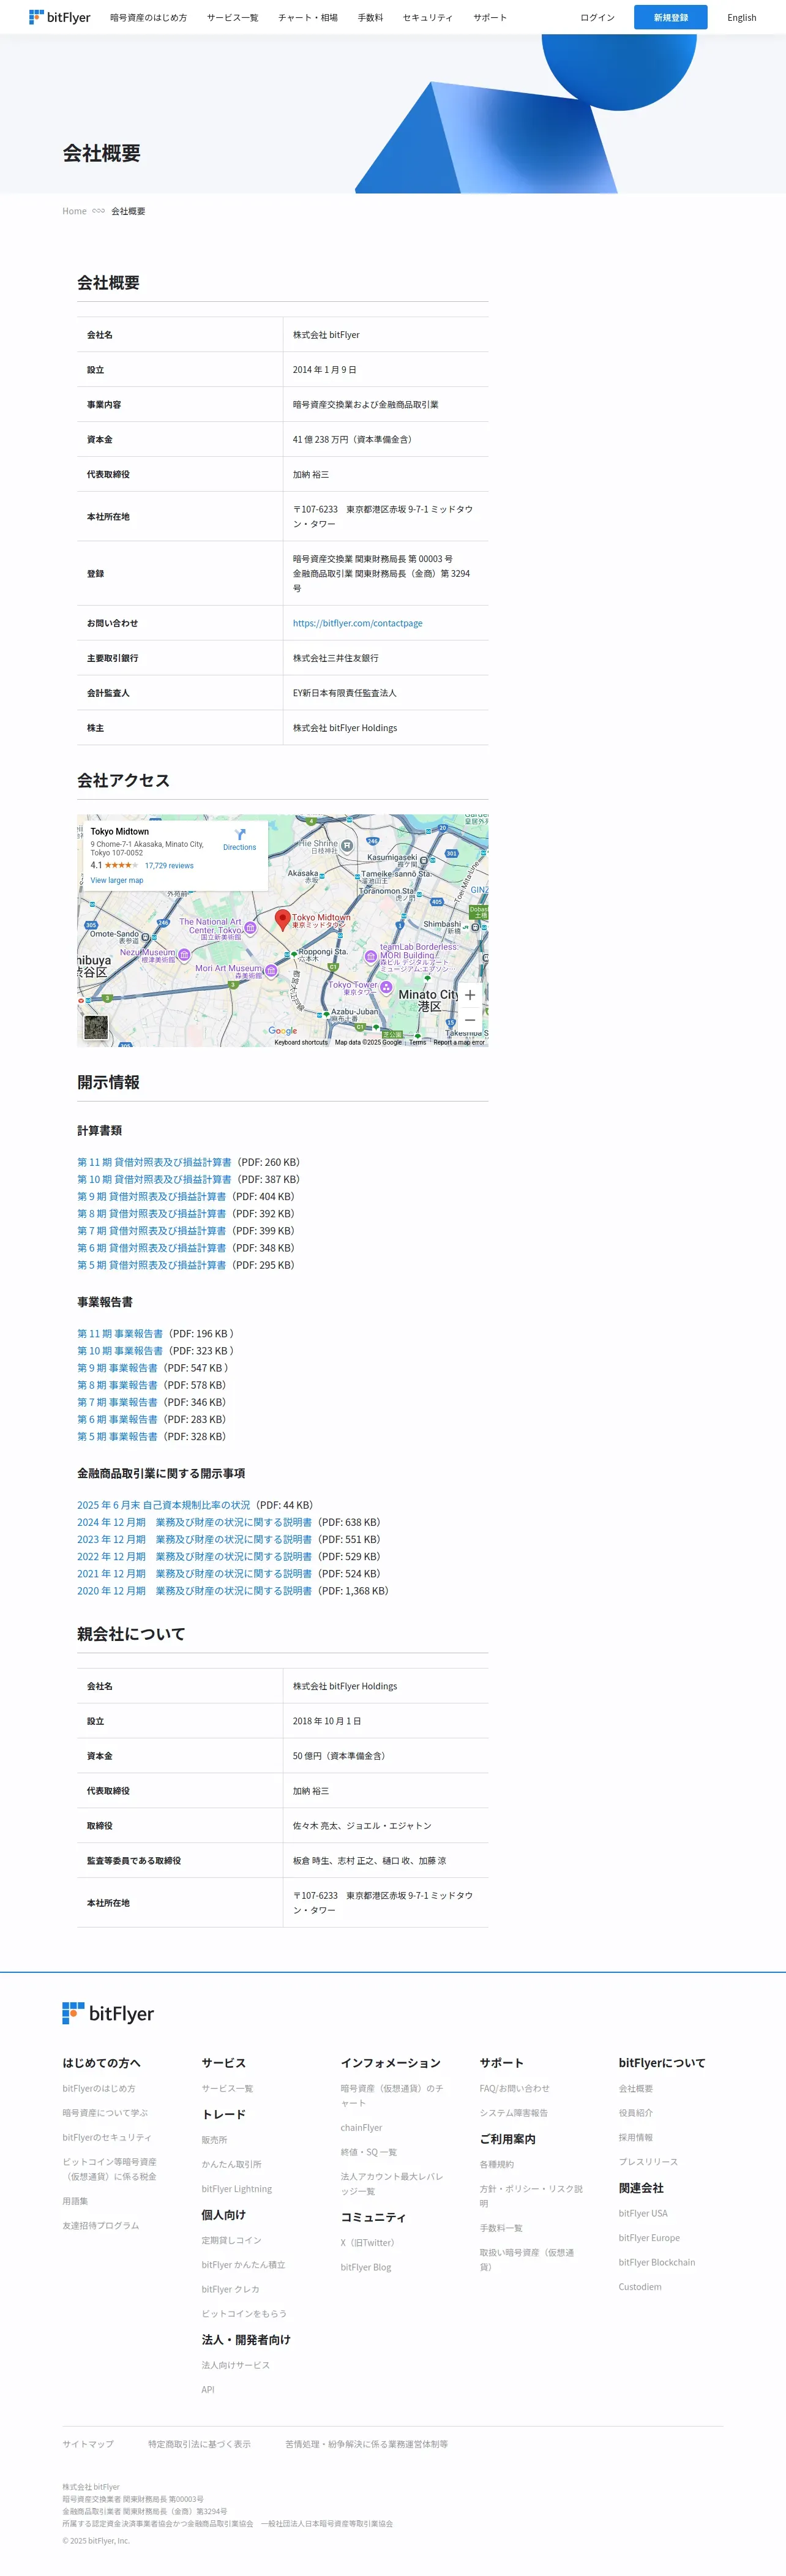Open the セキュリティ nav item
Screen dimensions: 786x2576
click(x=428, y=17)
